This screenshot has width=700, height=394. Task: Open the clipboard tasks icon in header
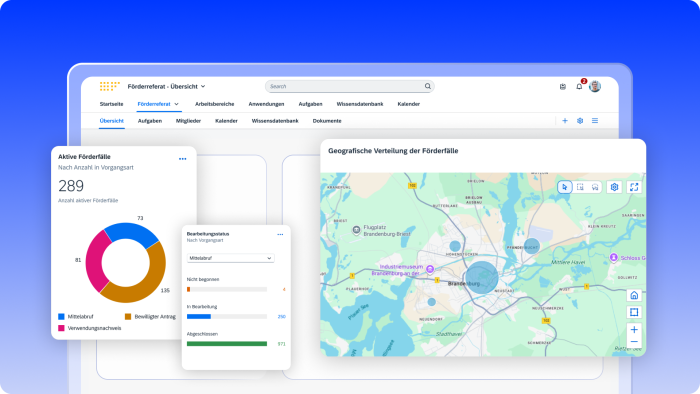click(562, 87)
